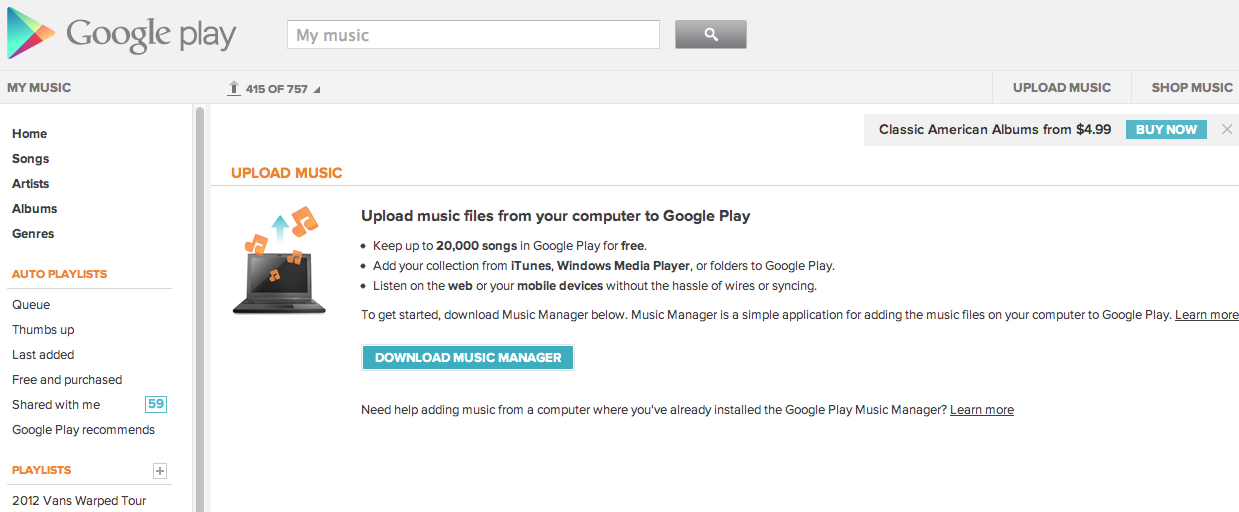Viewport: 1239px width, 512px height.
Task: Open Artists in the sidebar
Action: (31, 184)
